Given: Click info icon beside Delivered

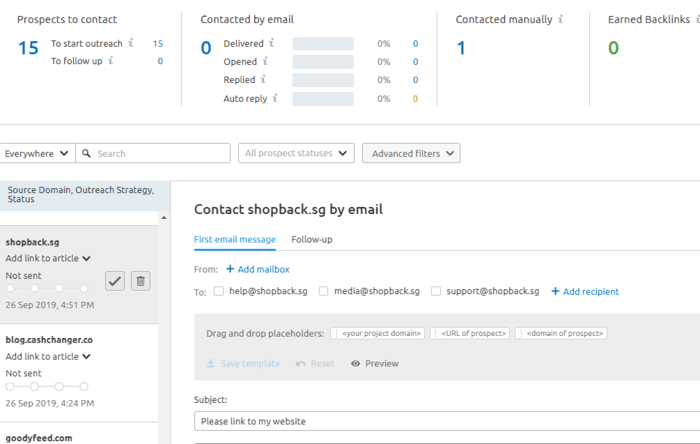Looking at the screenshot, I should pos(271,43).
